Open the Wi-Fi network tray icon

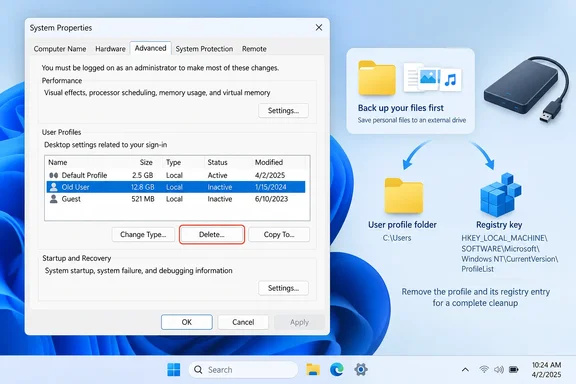(x=484, y=369)
